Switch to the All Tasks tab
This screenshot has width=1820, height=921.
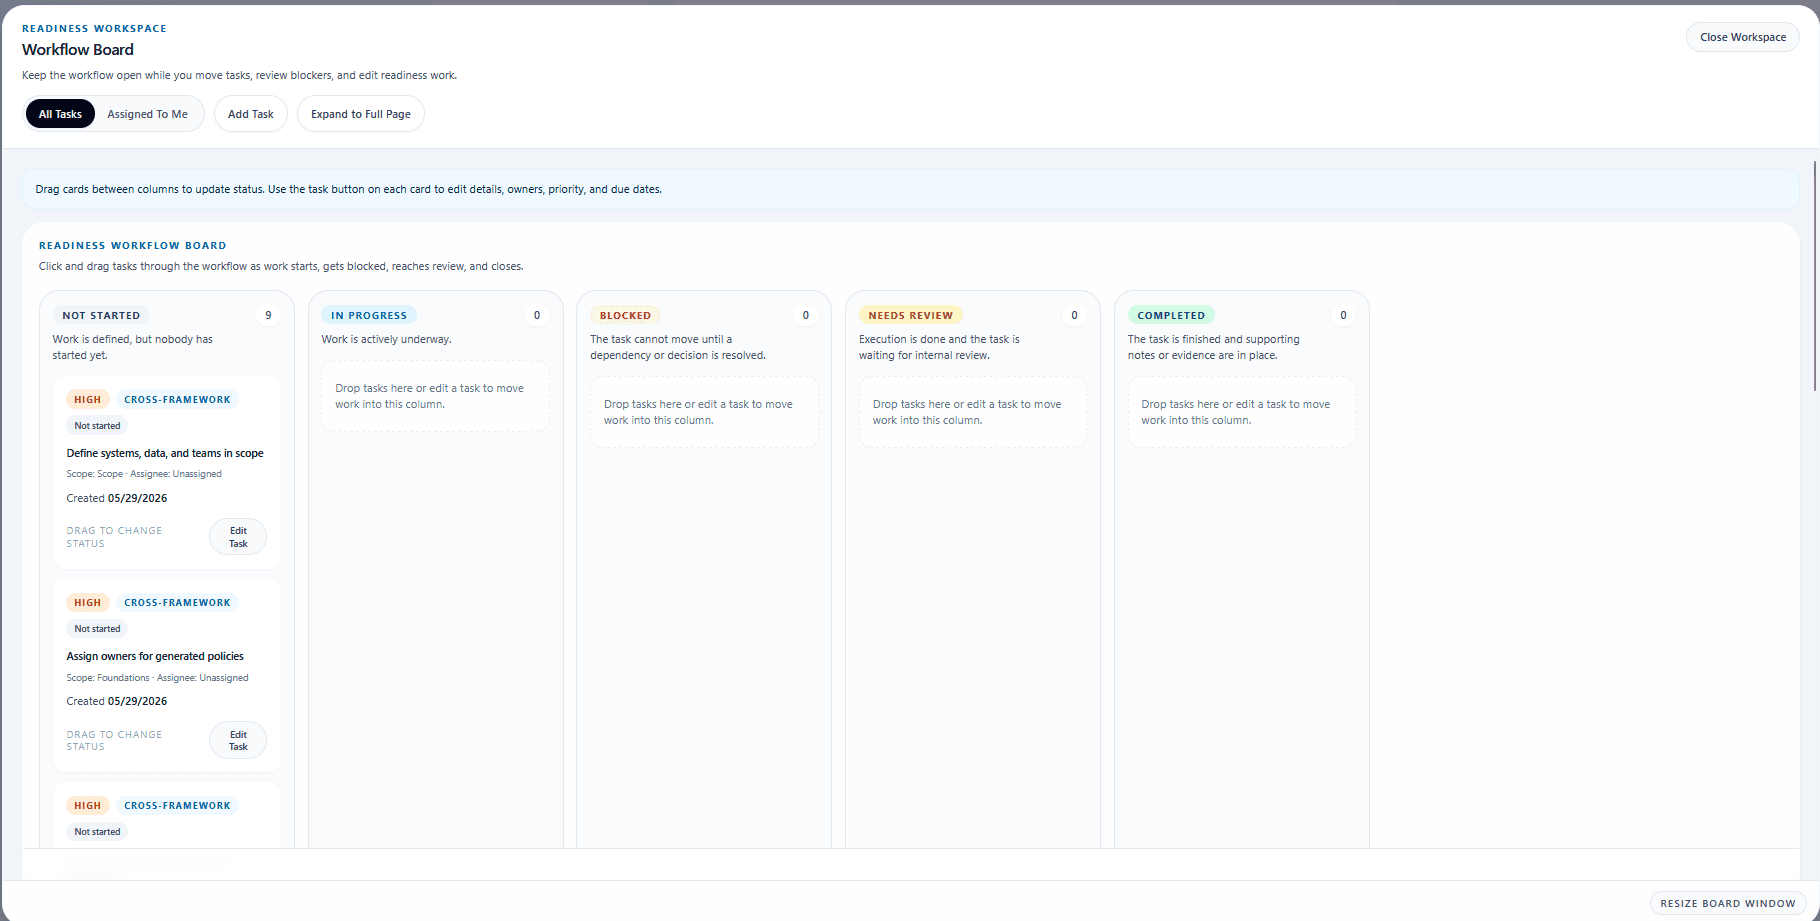60,114
